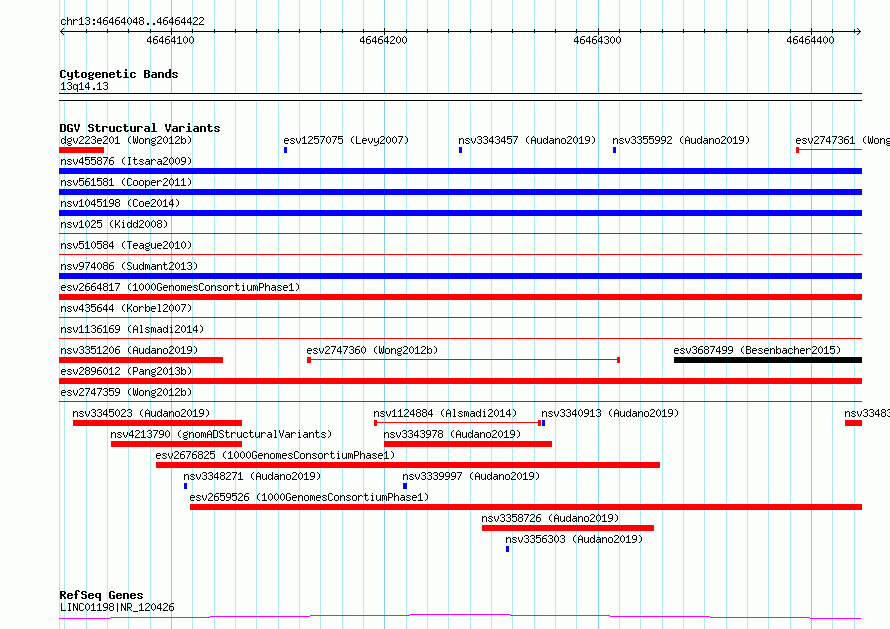Click nsv3358726 (Audano2019) label

(551, 518)
